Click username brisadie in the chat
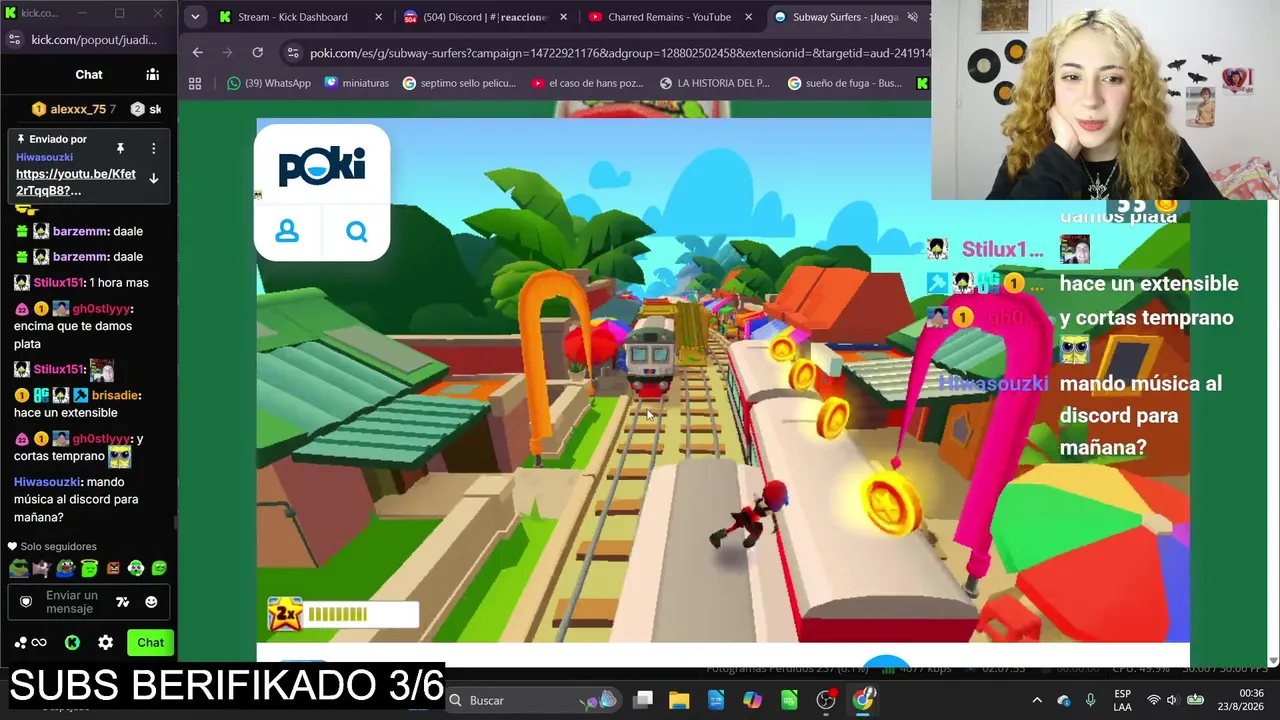The height and width of the screenshot is (720, 1280). pyautogui.click(x=116, y=395)
